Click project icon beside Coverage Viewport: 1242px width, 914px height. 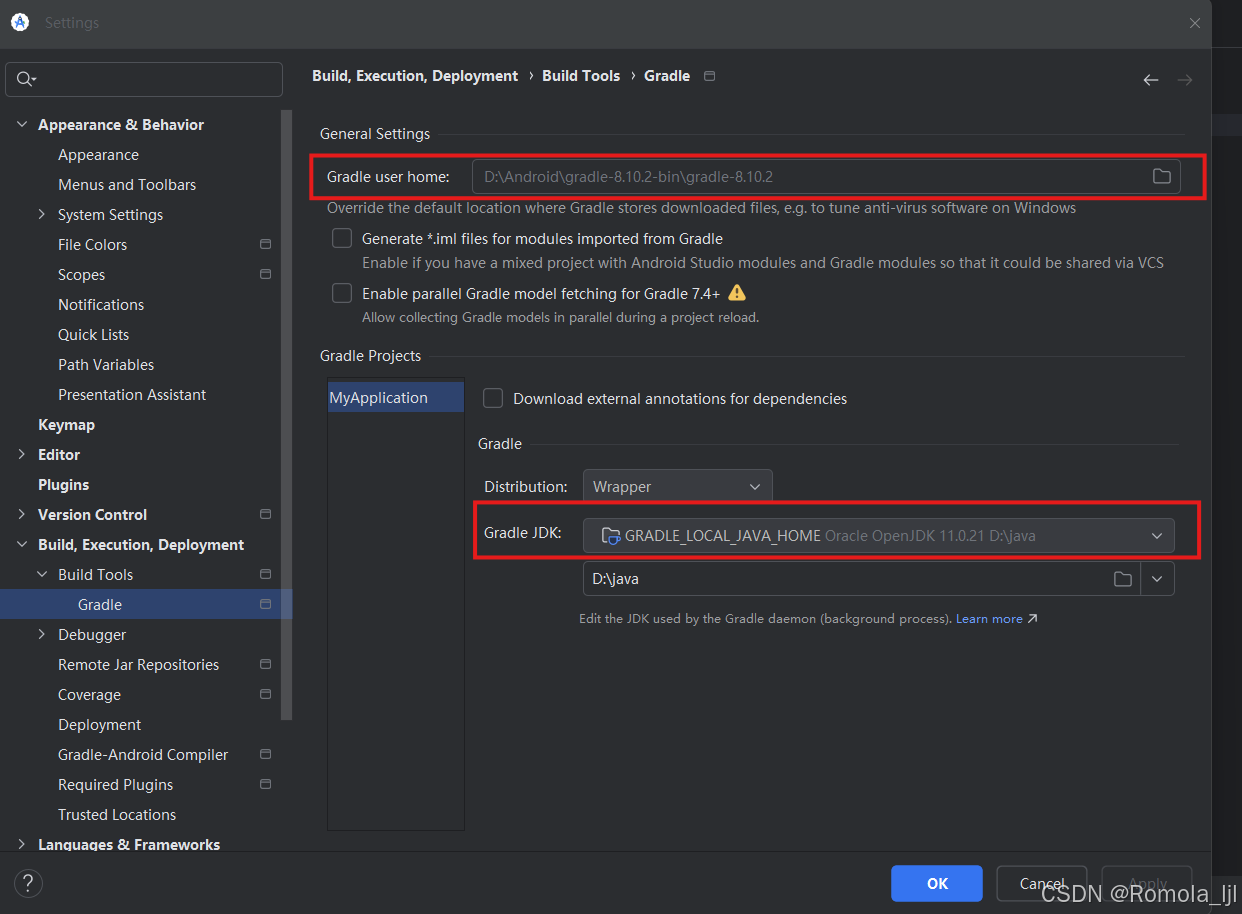(x=265, y=695)
